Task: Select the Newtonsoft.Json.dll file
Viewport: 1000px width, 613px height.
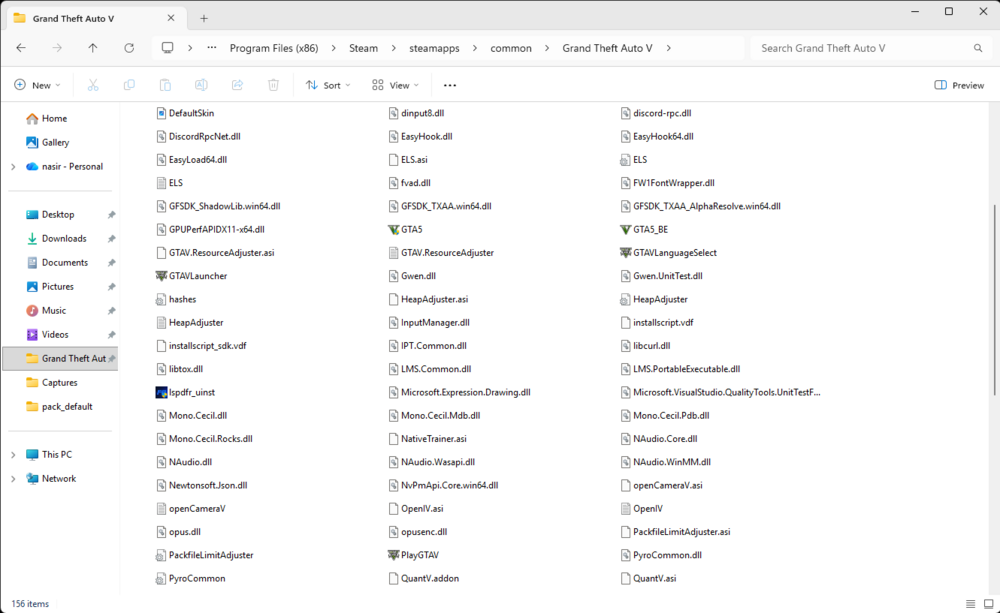Action: [x=202, y=485]
